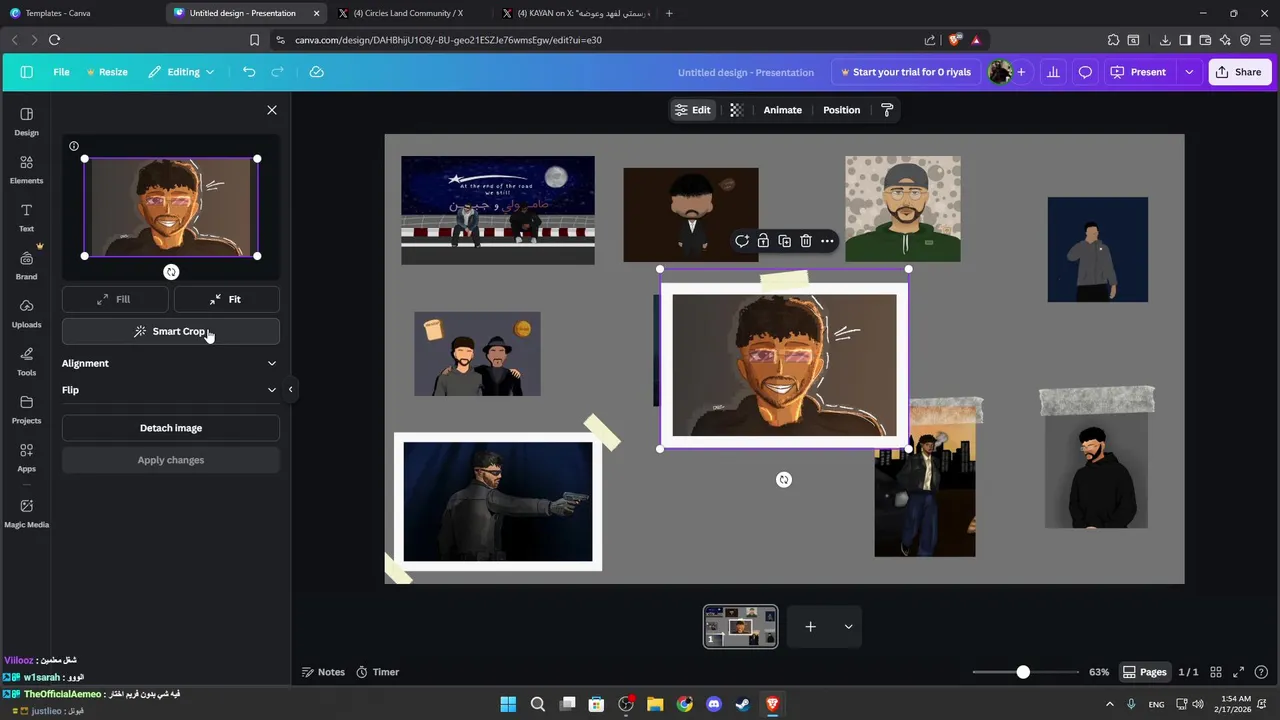The width and height of the screenshot is (1280, 720).
Task: Open the transparency checkerboard control
Action: pos(736,110)
